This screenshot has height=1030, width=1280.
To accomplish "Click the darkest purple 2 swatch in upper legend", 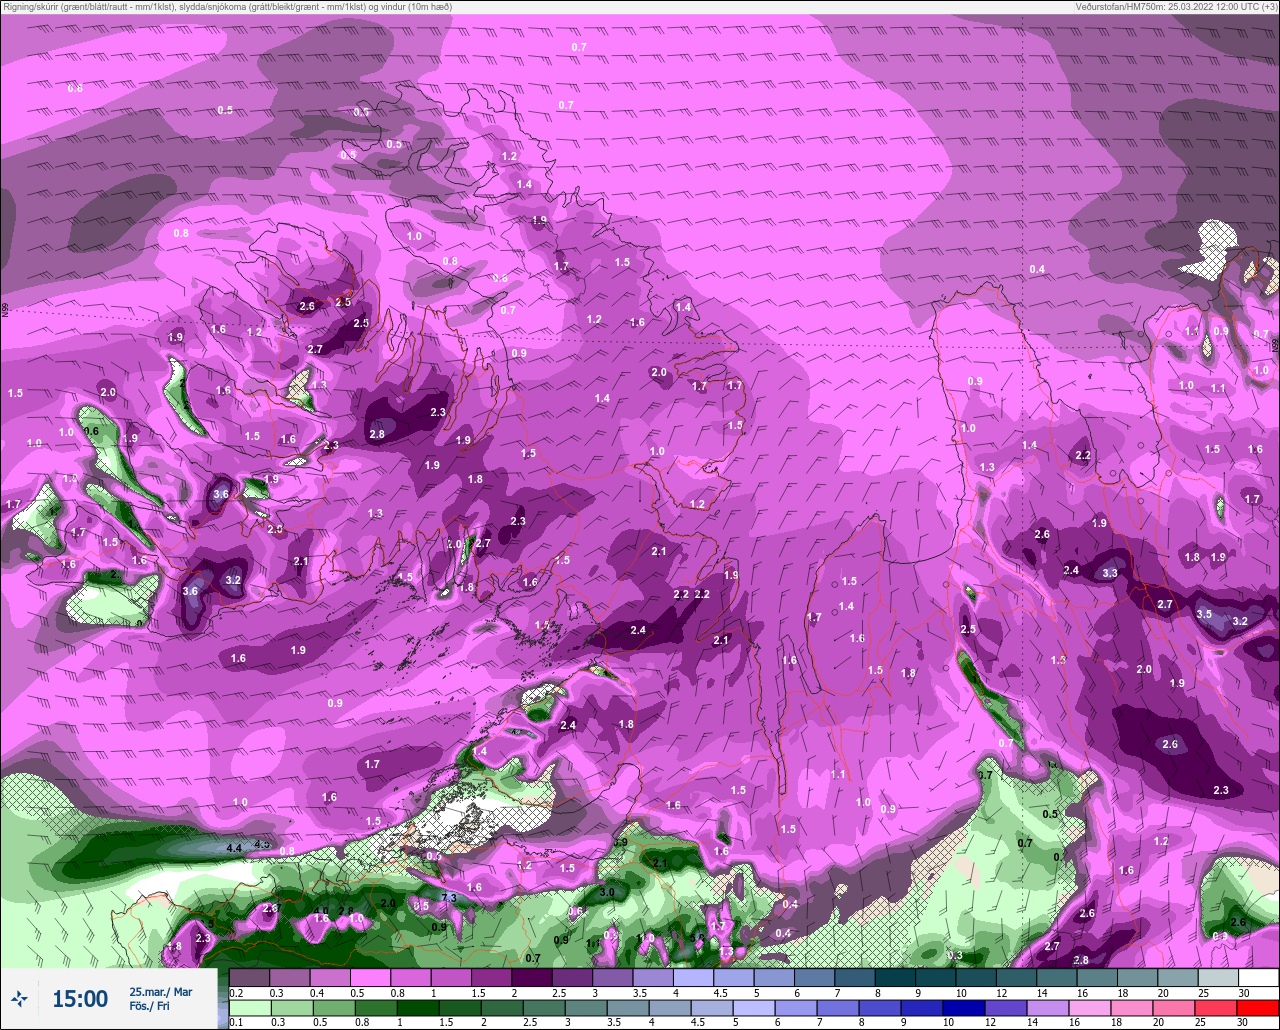I will tap(532, 977).
